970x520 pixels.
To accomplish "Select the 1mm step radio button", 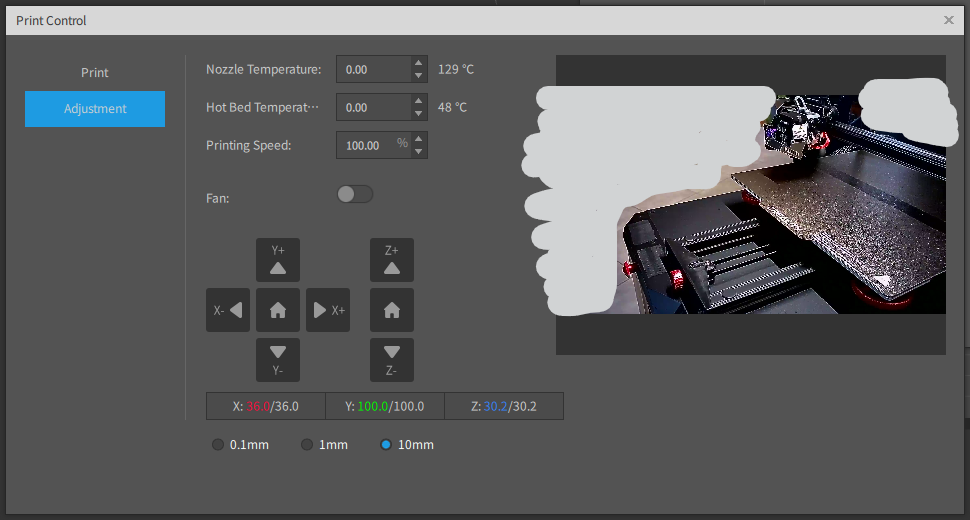I will point(307,445).
